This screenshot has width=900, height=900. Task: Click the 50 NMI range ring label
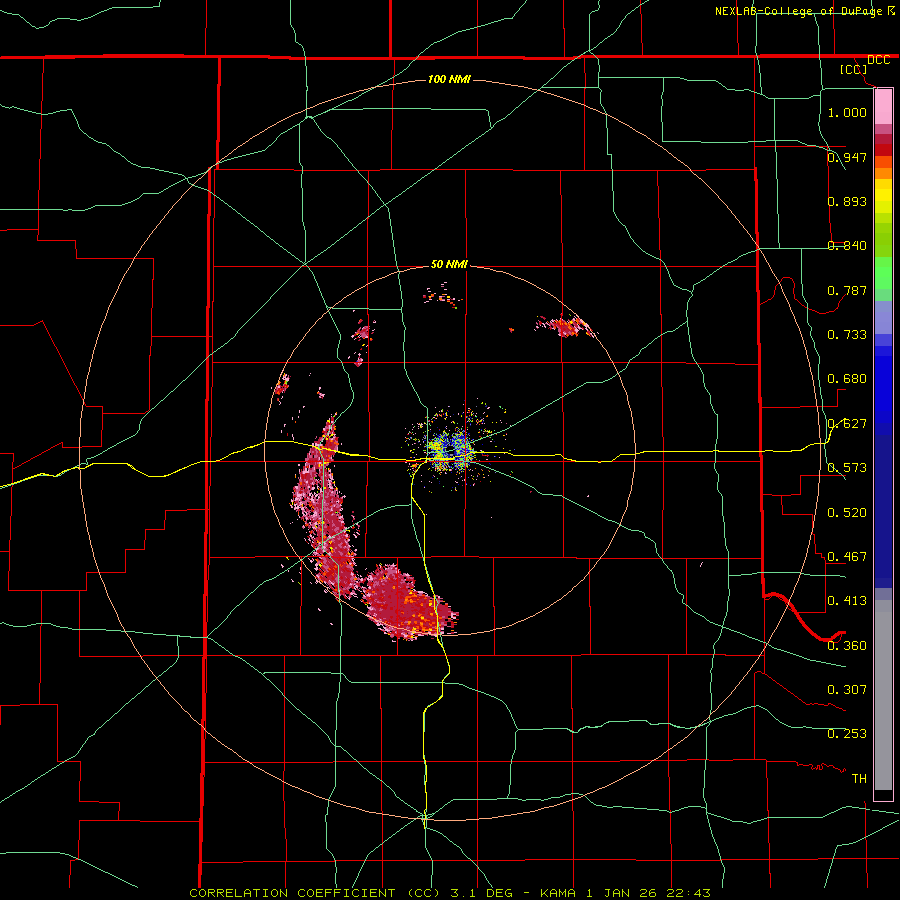(449, 265)
